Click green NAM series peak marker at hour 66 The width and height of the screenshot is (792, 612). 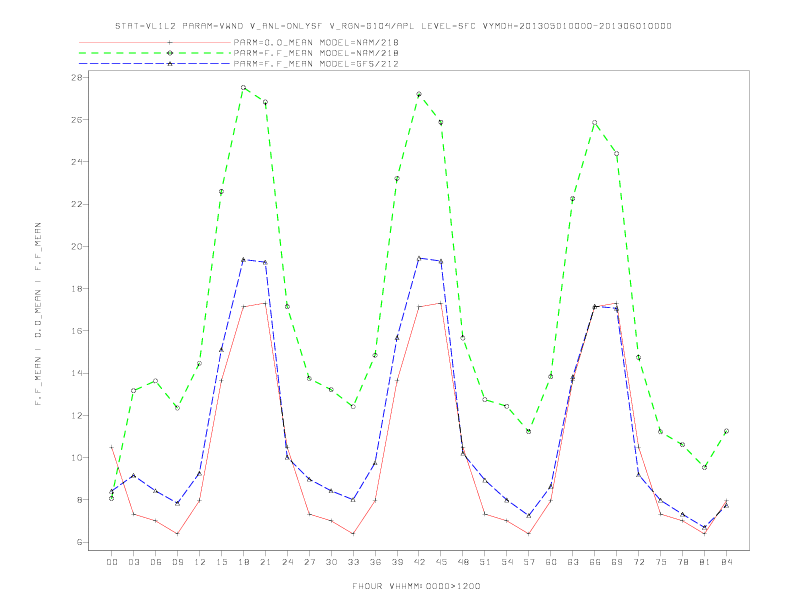(x=595, y=123)
